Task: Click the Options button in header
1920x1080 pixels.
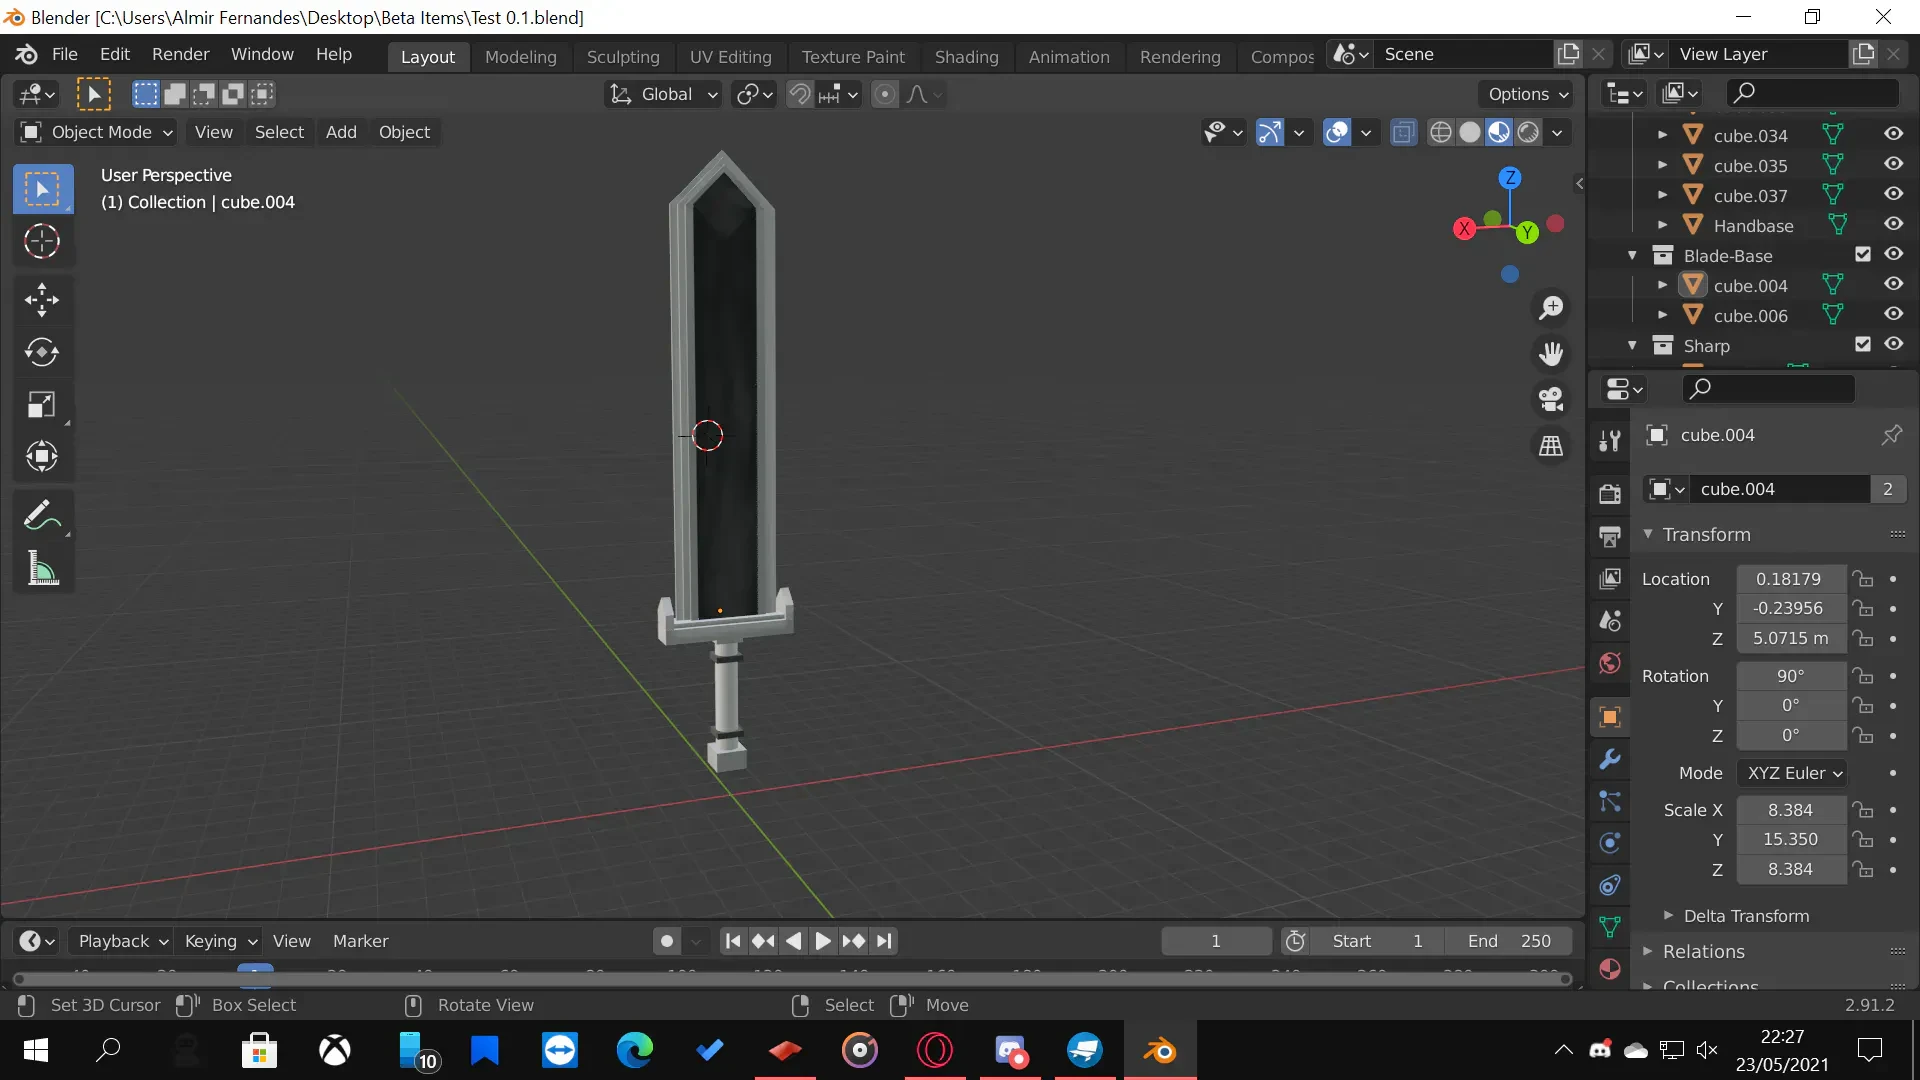Action: click(x=1526, y=94)
